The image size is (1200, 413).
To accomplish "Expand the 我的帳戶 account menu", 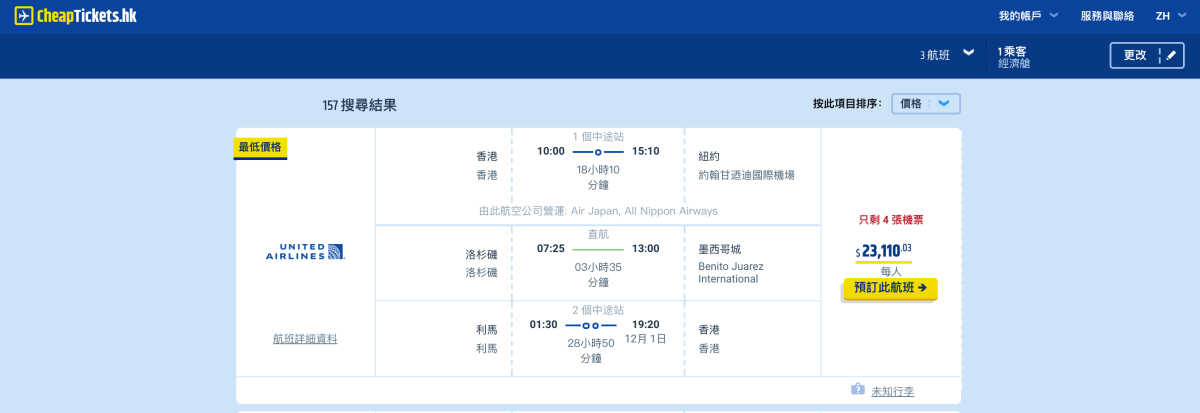I will [1028, 16].
